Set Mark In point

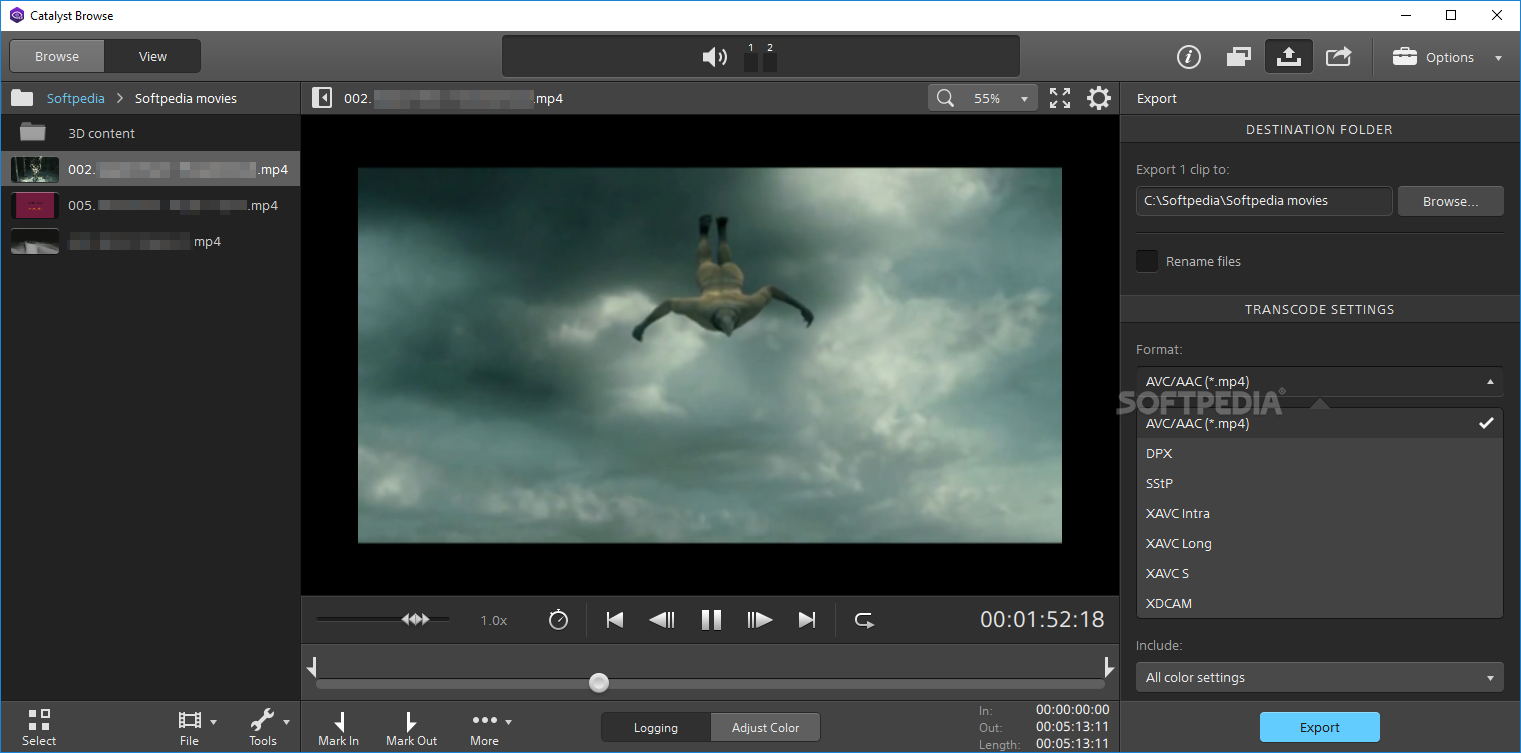(339, 728)
